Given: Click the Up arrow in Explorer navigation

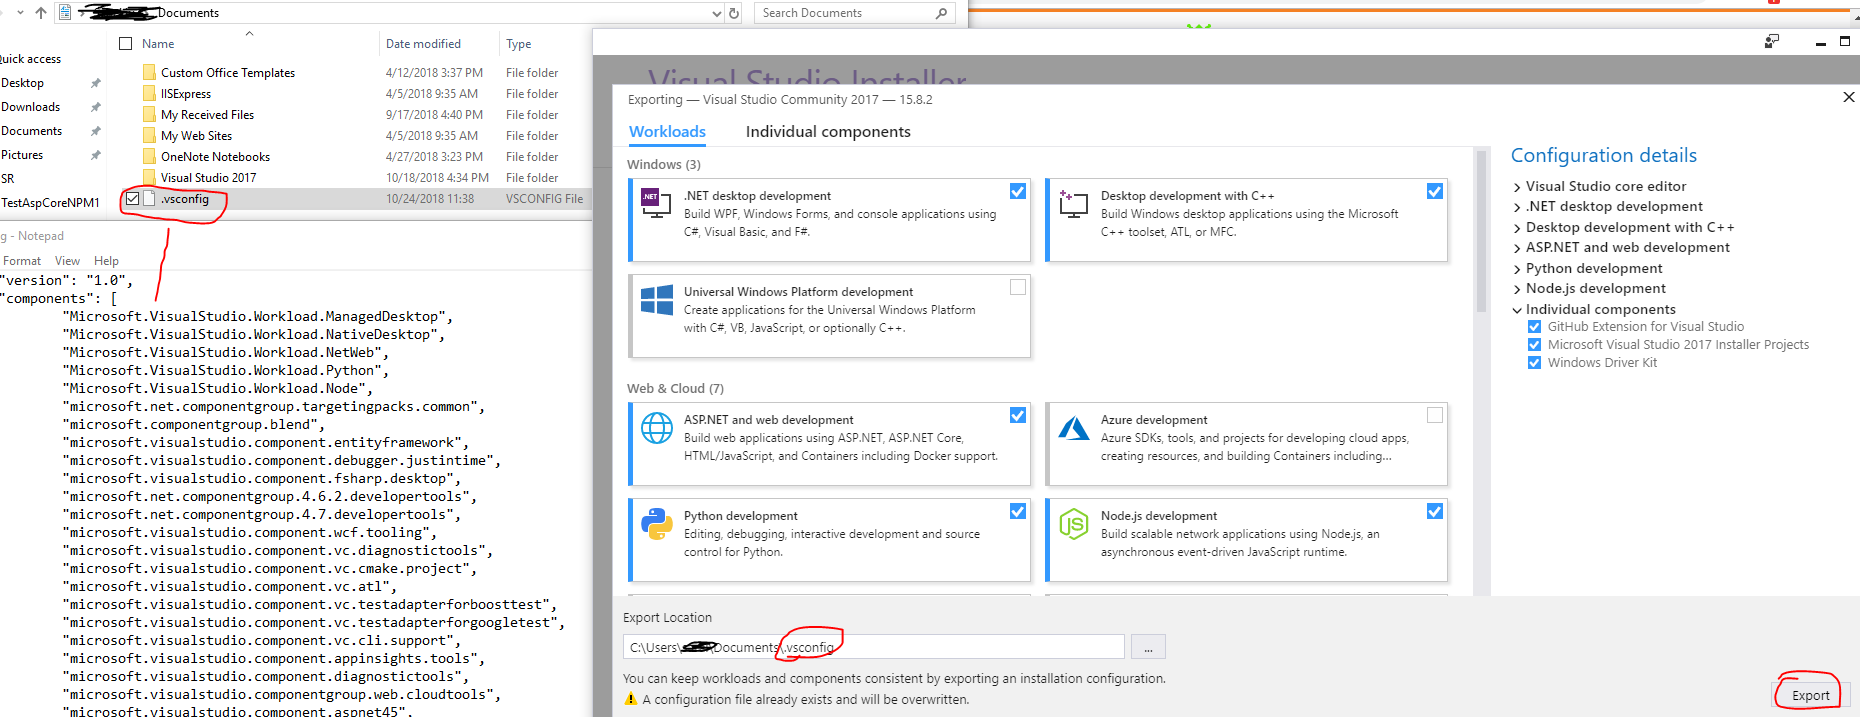Looking at the screenshot, I should 41,13.
